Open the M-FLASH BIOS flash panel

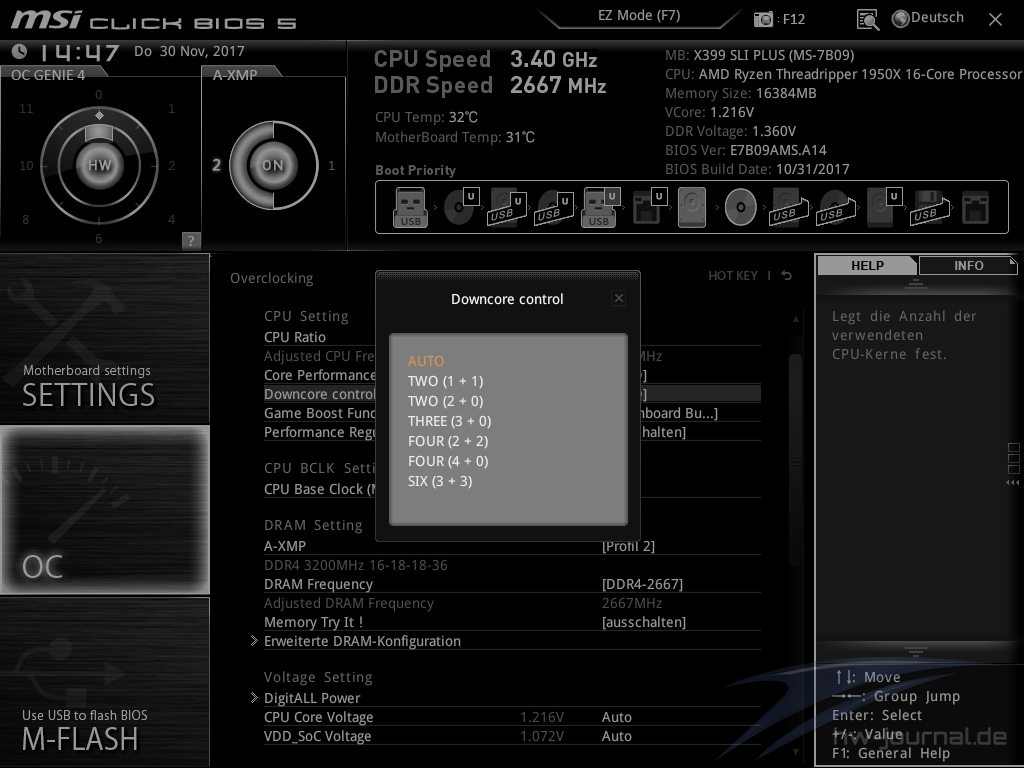[x=104, y=682]
